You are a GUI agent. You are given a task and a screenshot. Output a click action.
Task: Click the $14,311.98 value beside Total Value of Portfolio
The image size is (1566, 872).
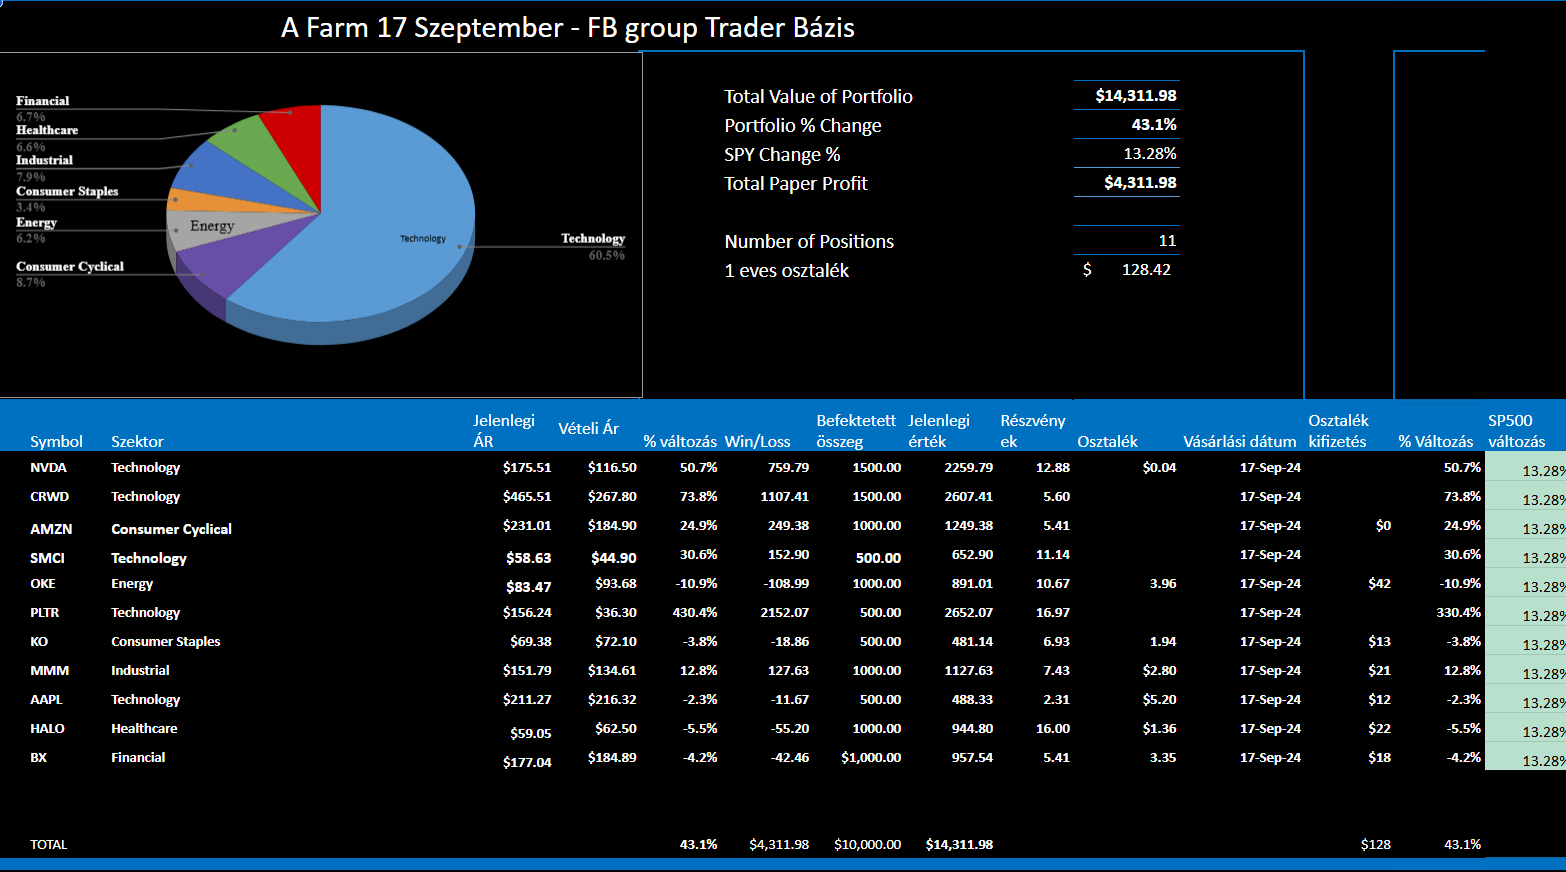[x=1136, y=96]
